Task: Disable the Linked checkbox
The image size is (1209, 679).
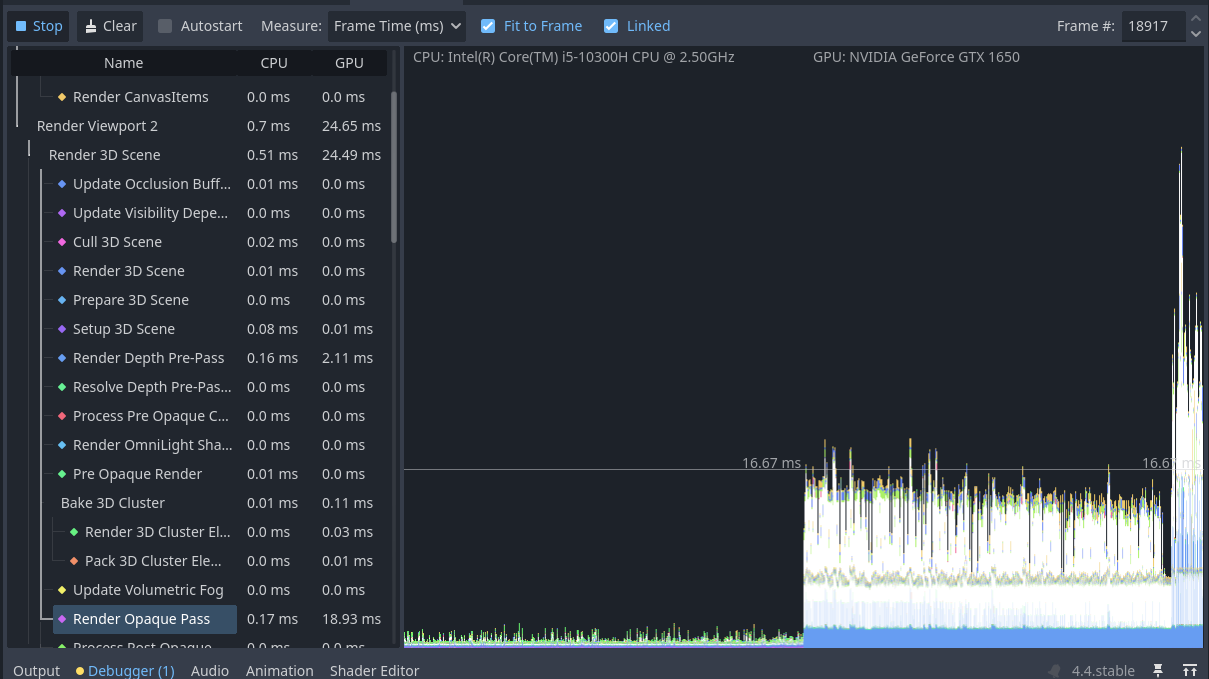Action: (611, 26)
